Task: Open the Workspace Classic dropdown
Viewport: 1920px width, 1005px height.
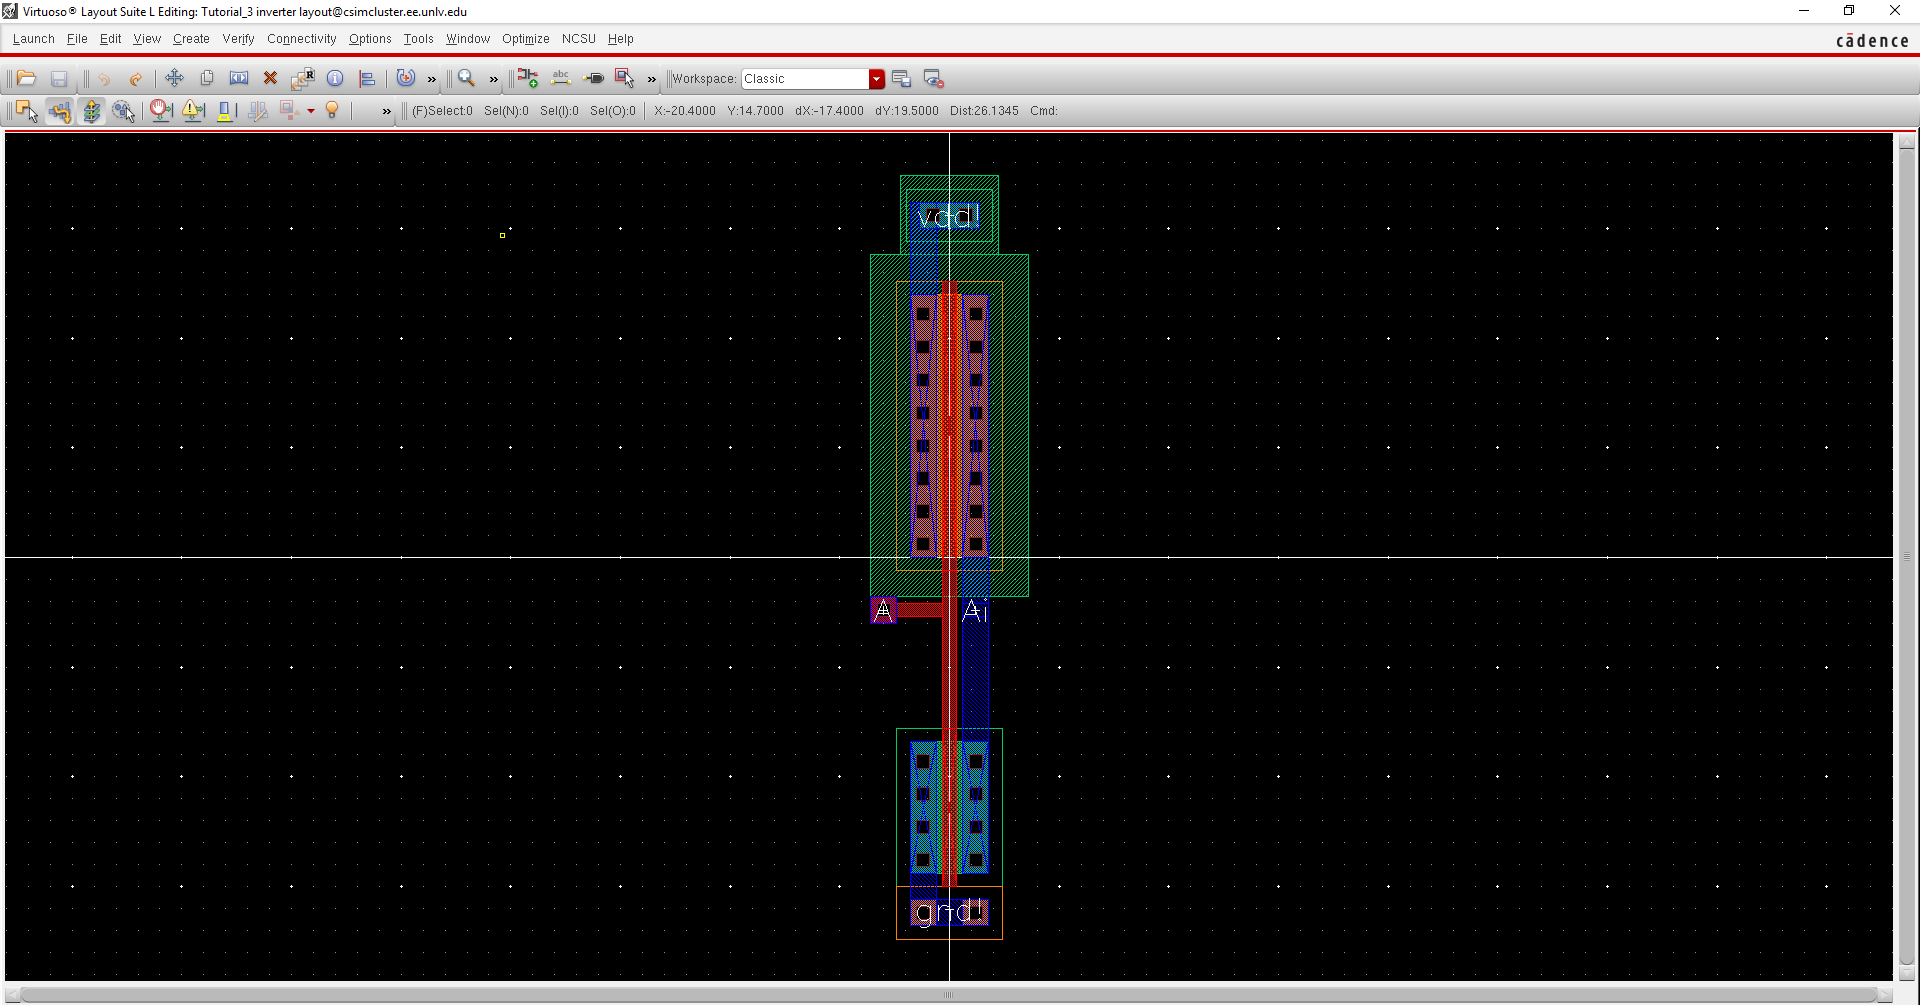Action: click(876, 79)
